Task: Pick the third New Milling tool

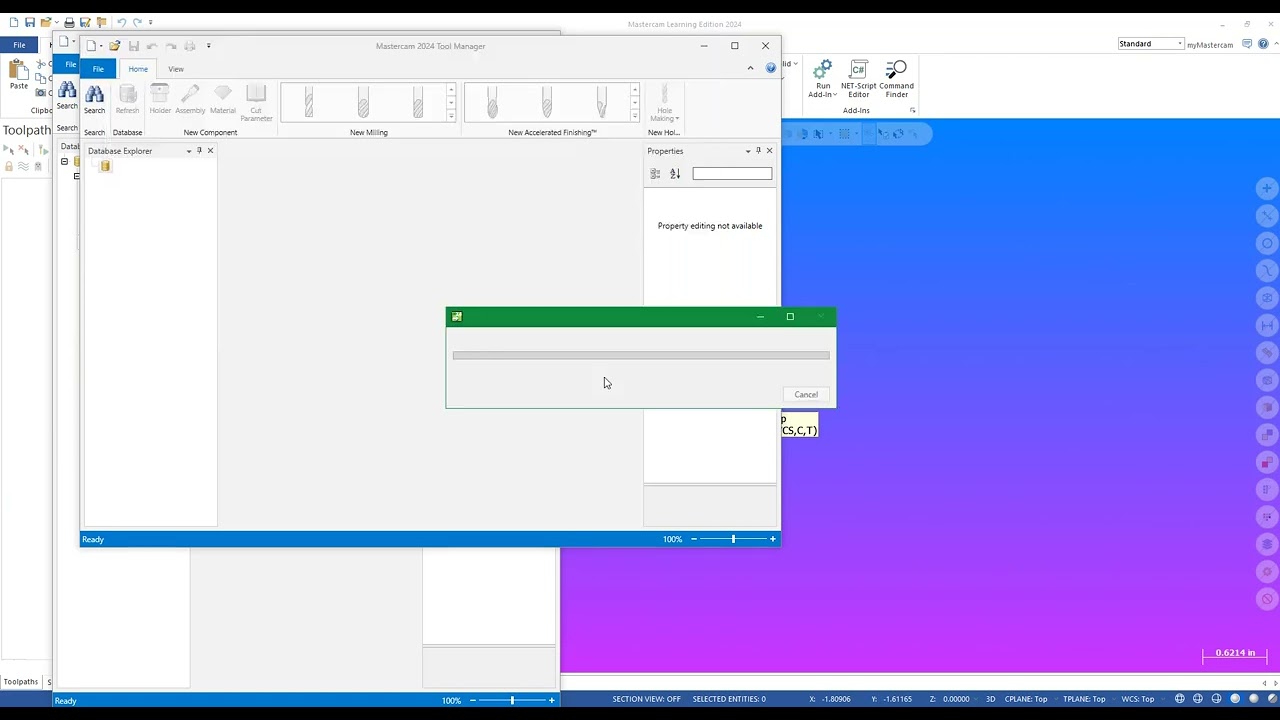Action: click(x=418, y=102)
